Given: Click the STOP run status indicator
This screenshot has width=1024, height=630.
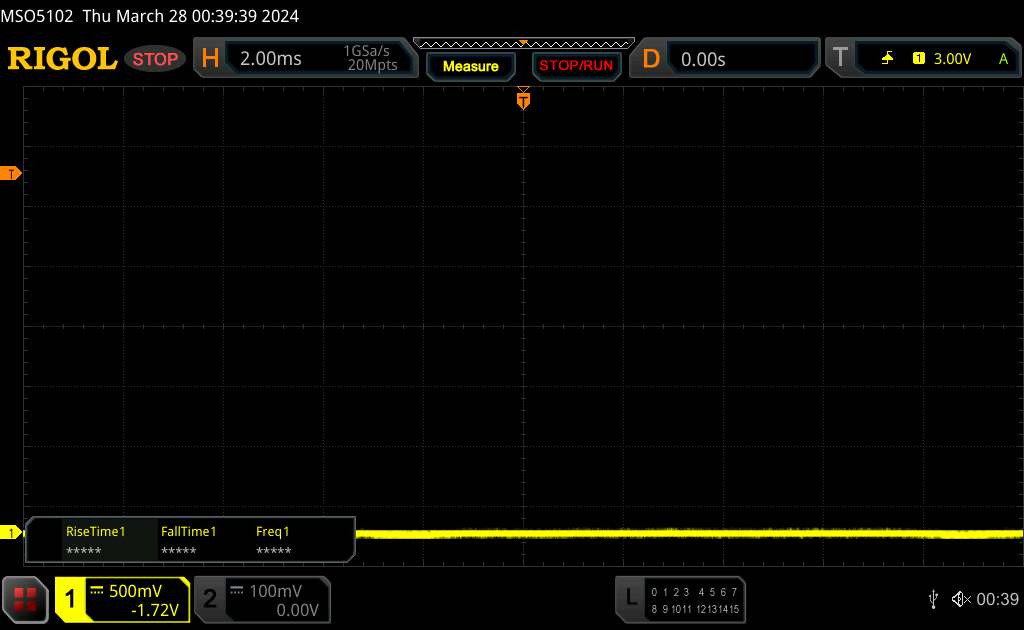Looking at the screenshot, I should [x=155, y=59].
